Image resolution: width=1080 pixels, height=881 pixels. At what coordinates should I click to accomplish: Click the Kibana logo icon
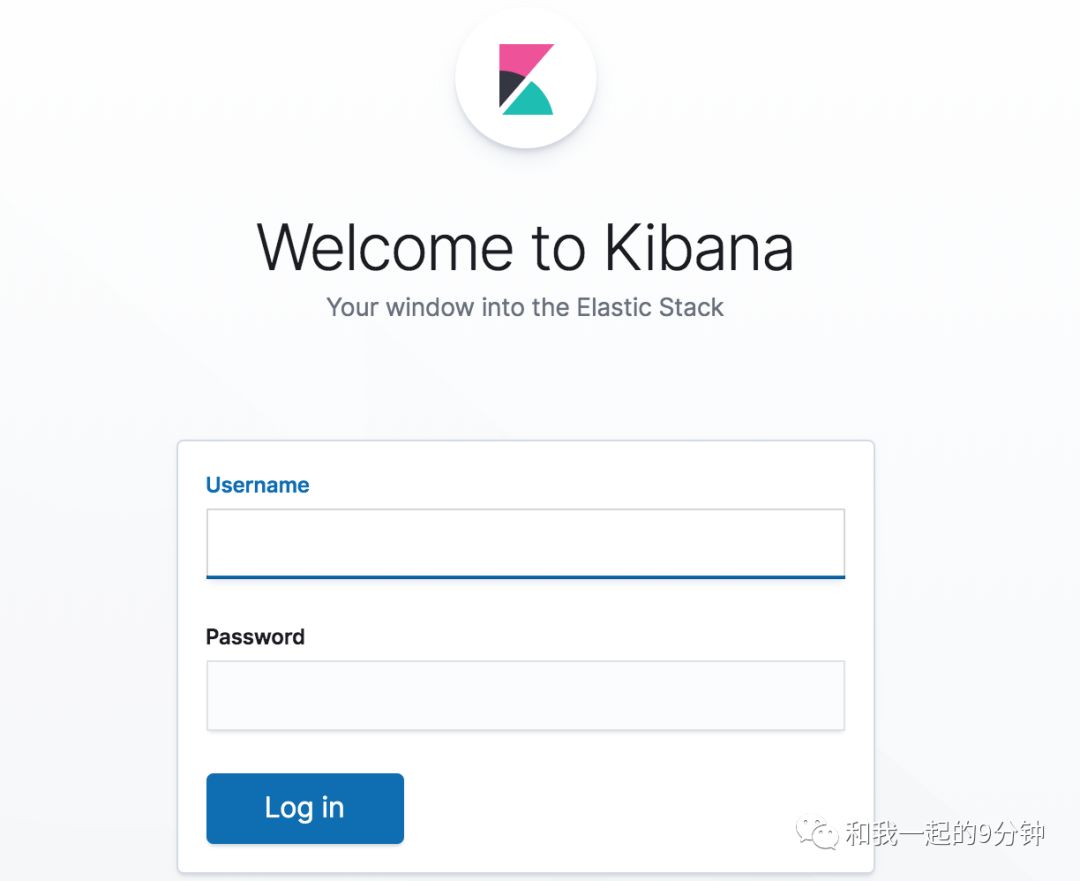click(x=526, y=79)
